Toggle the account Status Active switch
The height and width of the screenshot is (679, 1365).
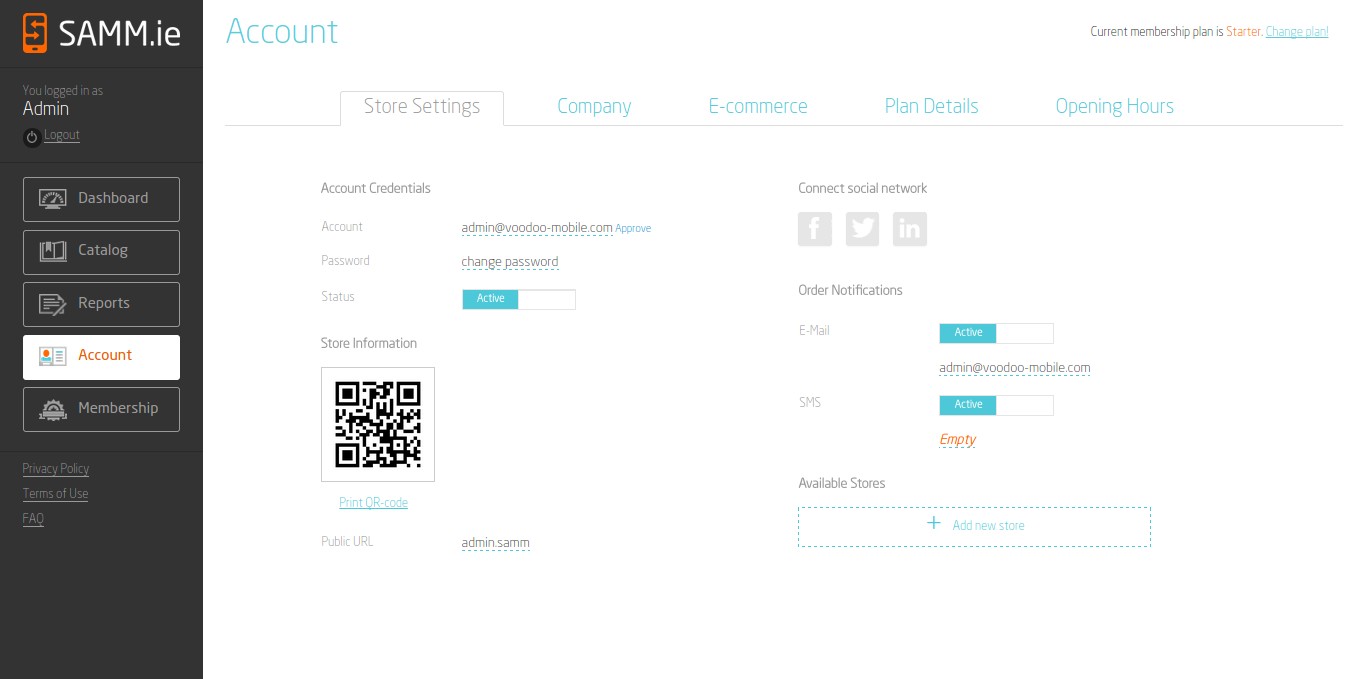[518, 299]
